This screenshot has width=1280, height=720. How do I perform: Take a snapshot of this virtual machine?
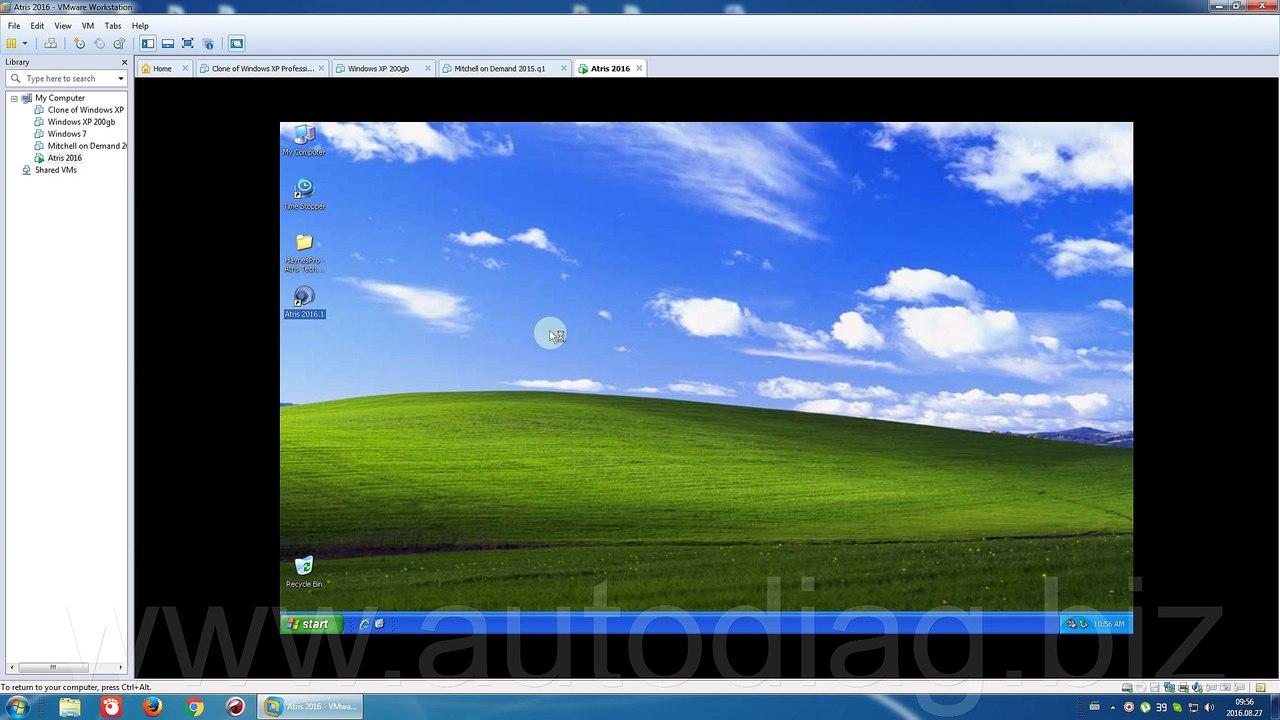(x=80, y=44)
